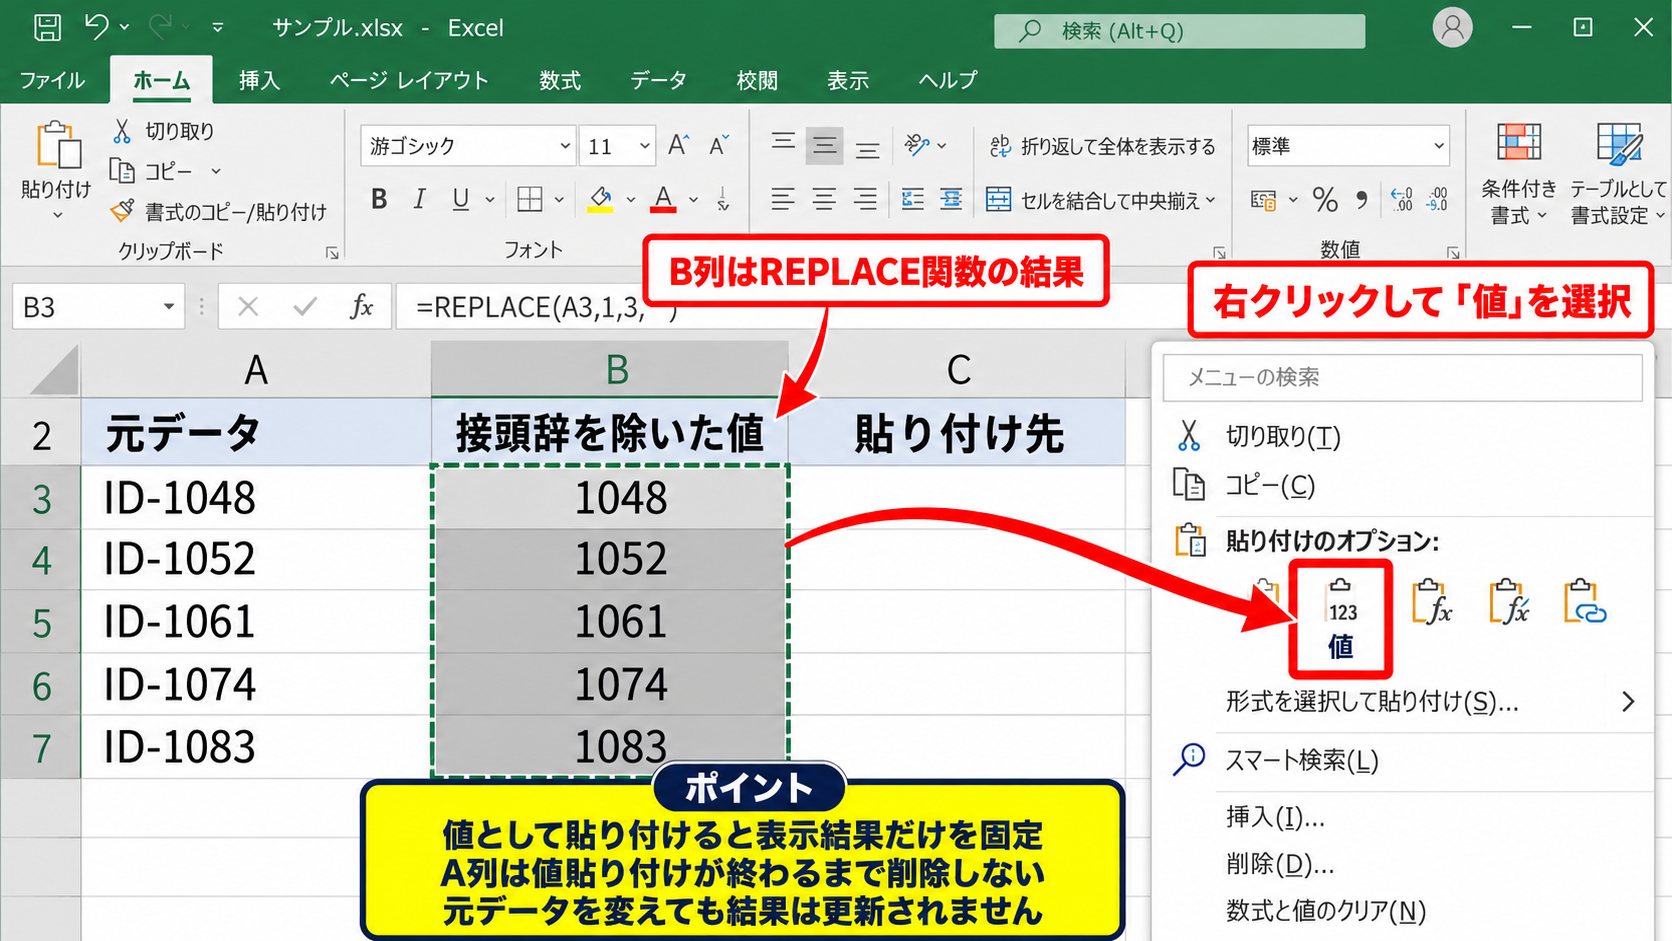
Task: Open the 挿入 ribbon tab
Action: click(259, 80)
